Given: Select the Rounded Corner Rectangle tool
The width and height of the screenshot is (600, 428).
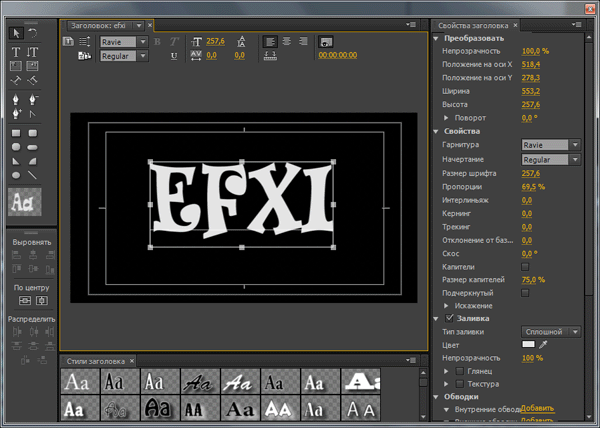Looking at the screenshot, I should coord(33,133).
